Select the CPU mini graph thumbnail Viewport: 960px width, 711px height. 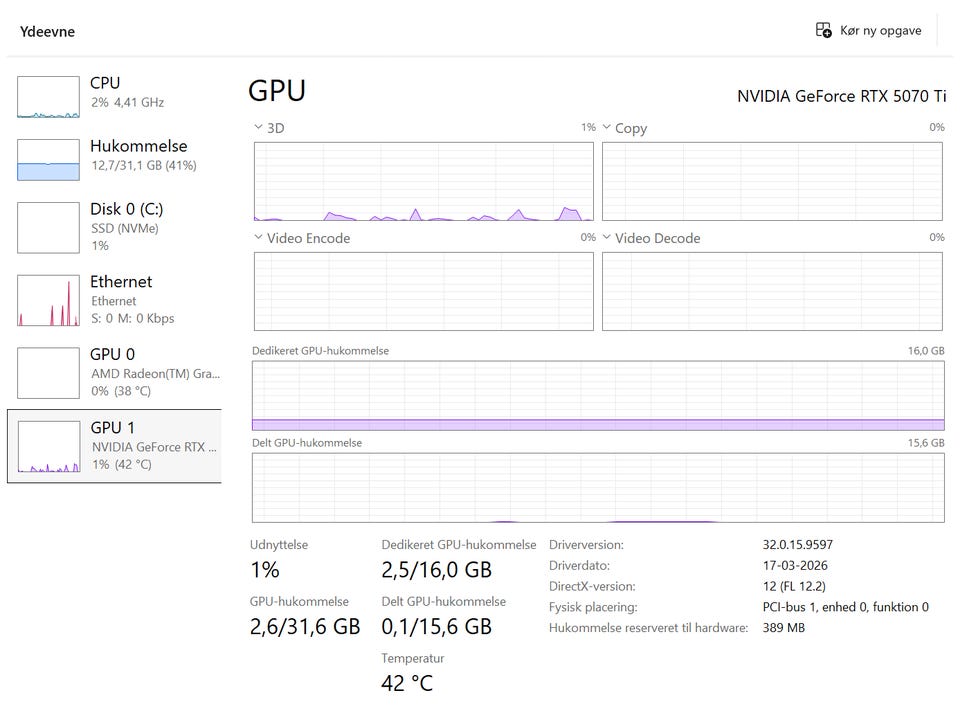[x=48, y=97]
